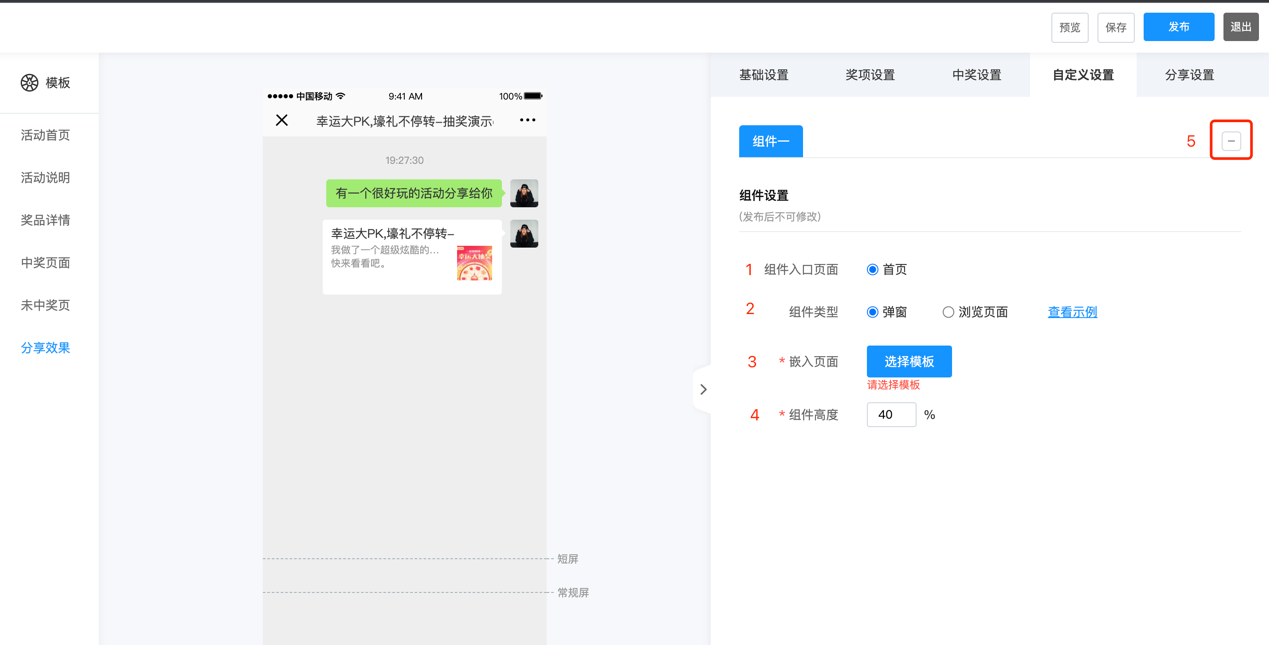This screenshot has width=1269, height=645.
Task: Click the 选择模板 button
Action: click(x=909, y=362)
